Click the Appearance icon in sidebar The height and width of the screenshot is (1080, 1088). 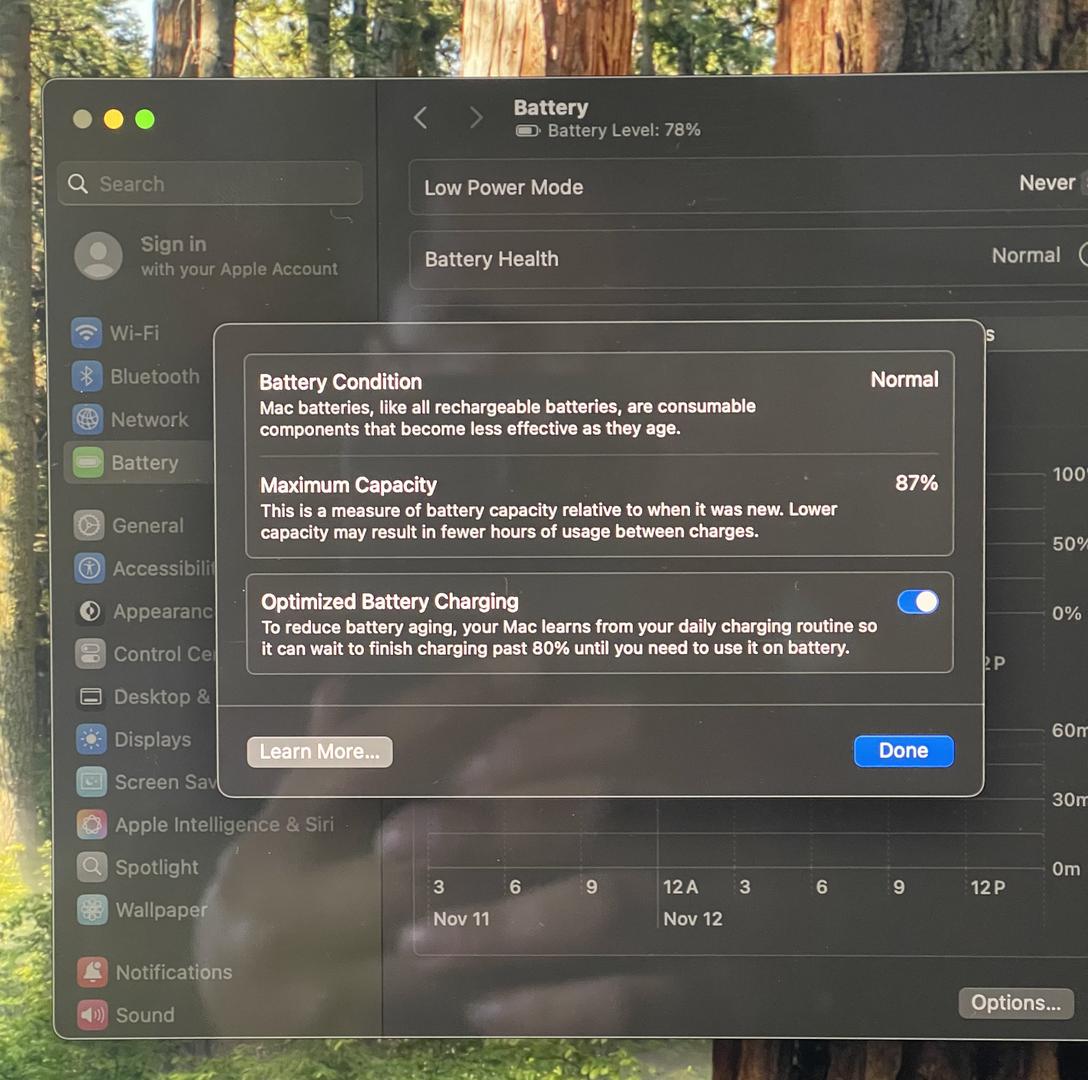pos(90,611)
